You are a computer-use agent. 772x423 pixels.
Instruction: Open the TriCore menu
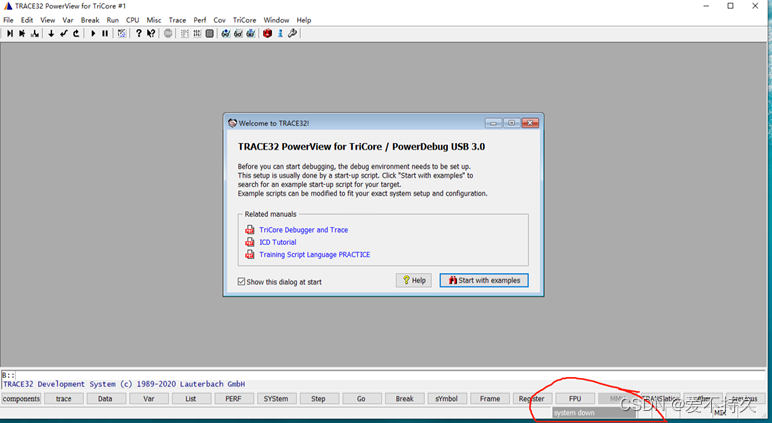(x=245, y=20)
